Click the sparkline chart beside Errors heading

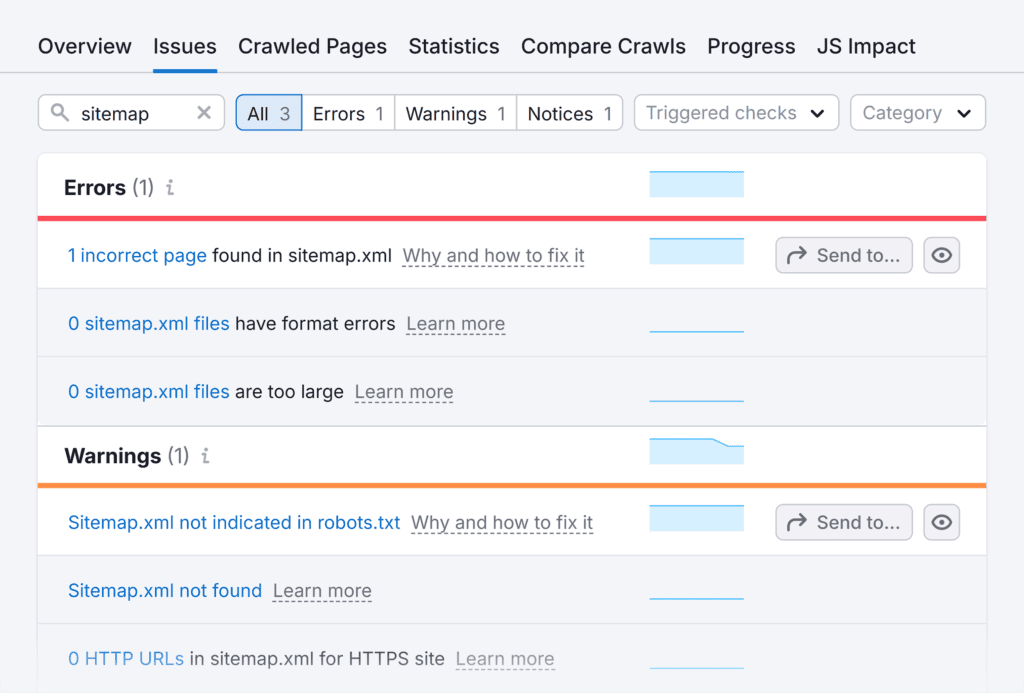click(696, 184)
